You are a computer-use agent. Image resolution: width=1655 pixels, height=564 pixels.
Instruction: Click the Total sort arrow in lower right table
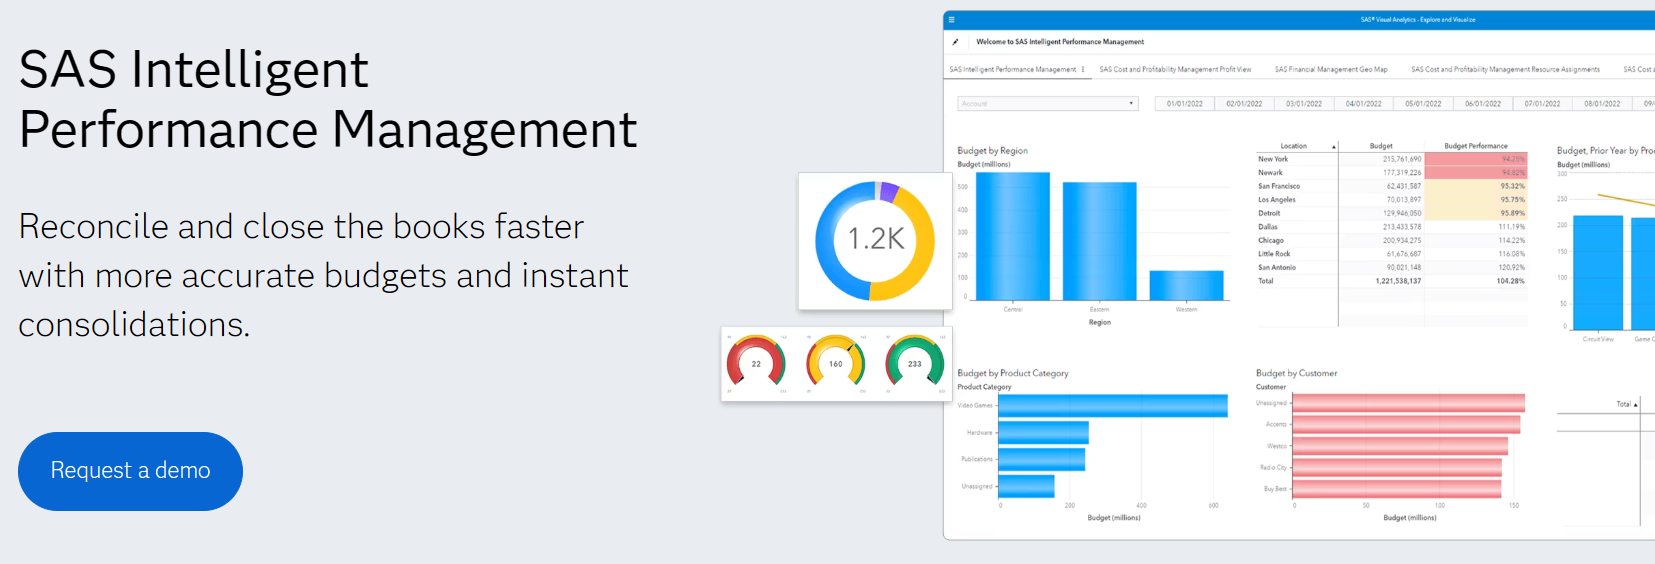[1635, 405]
